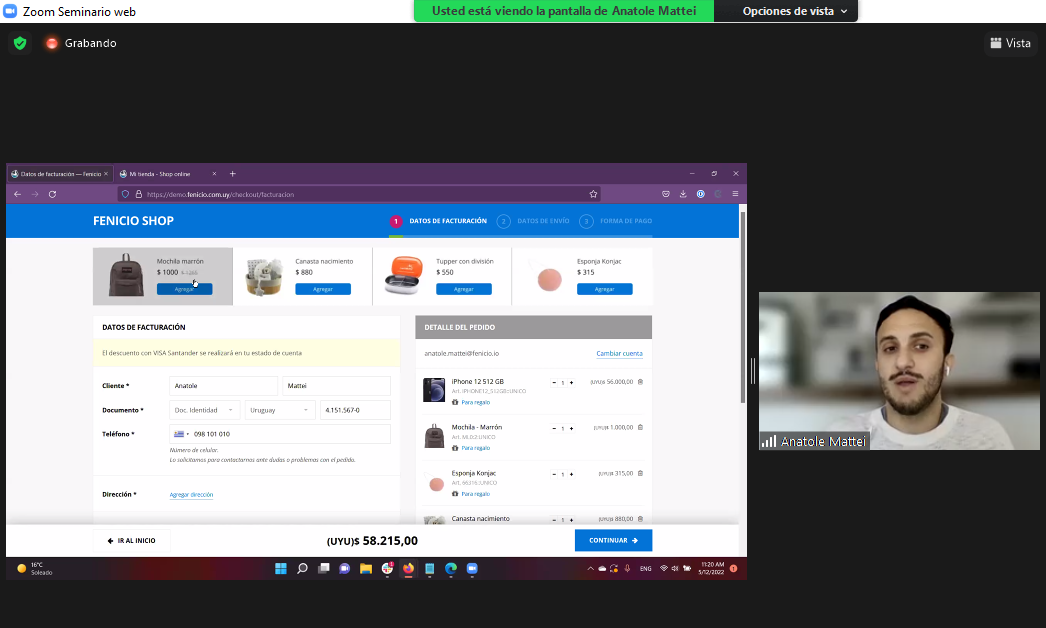1046x628 pixels.
Task: Mark Esponja Konjac as 'Para regalo'
Action: pos(475,494)
